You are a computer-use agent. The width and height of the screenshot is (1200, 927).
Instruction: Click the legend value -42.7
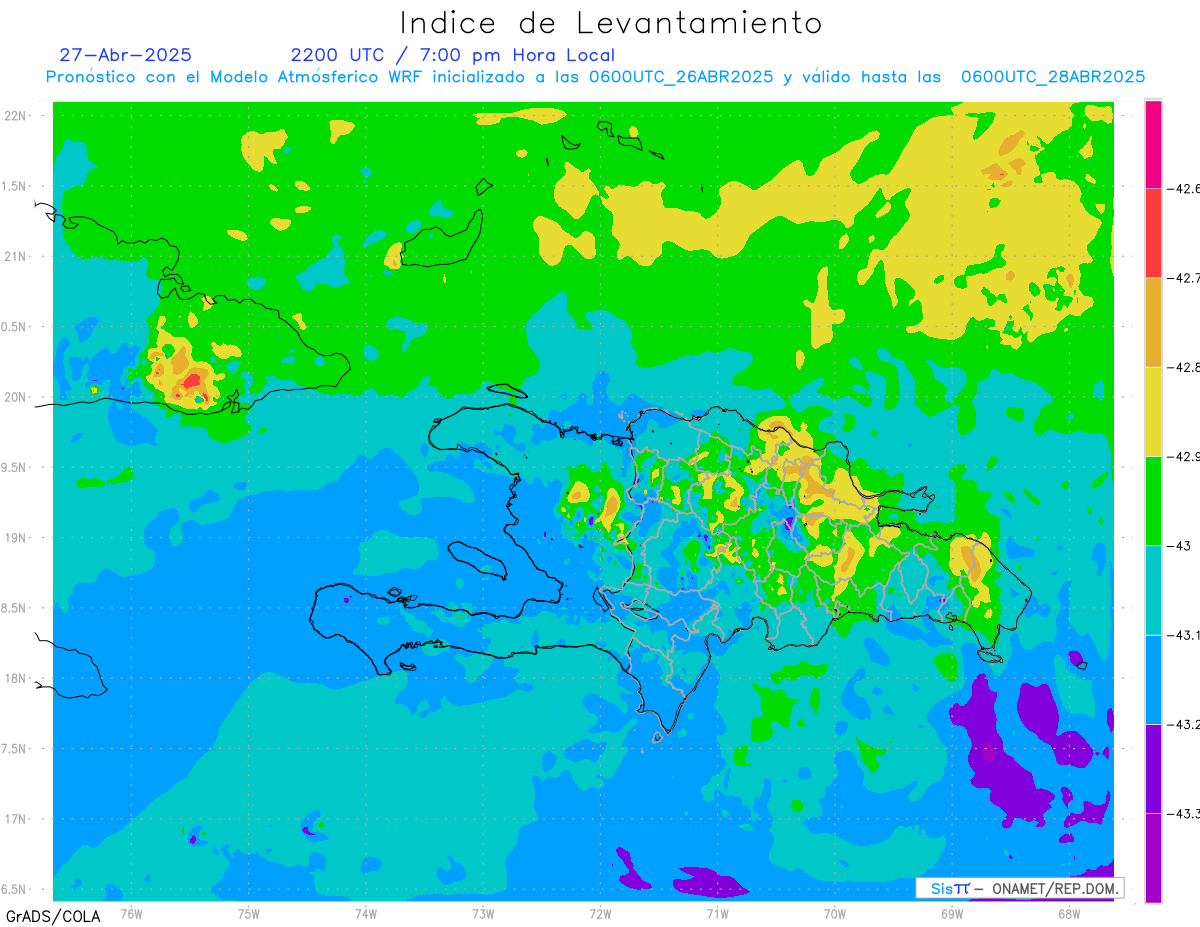point(1185,278)
